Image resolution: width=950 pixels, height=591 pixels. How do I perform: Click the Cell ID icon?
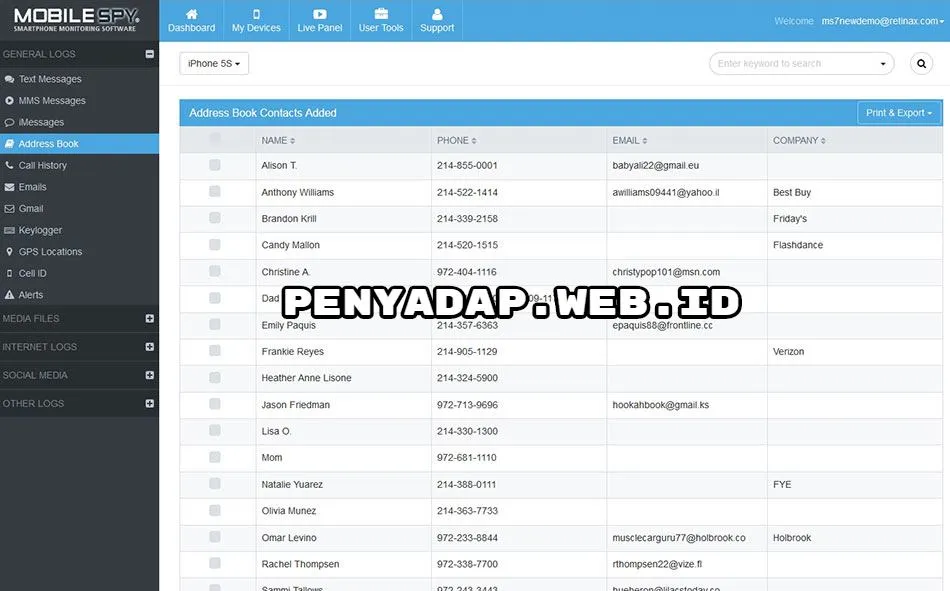pos(9,273)
